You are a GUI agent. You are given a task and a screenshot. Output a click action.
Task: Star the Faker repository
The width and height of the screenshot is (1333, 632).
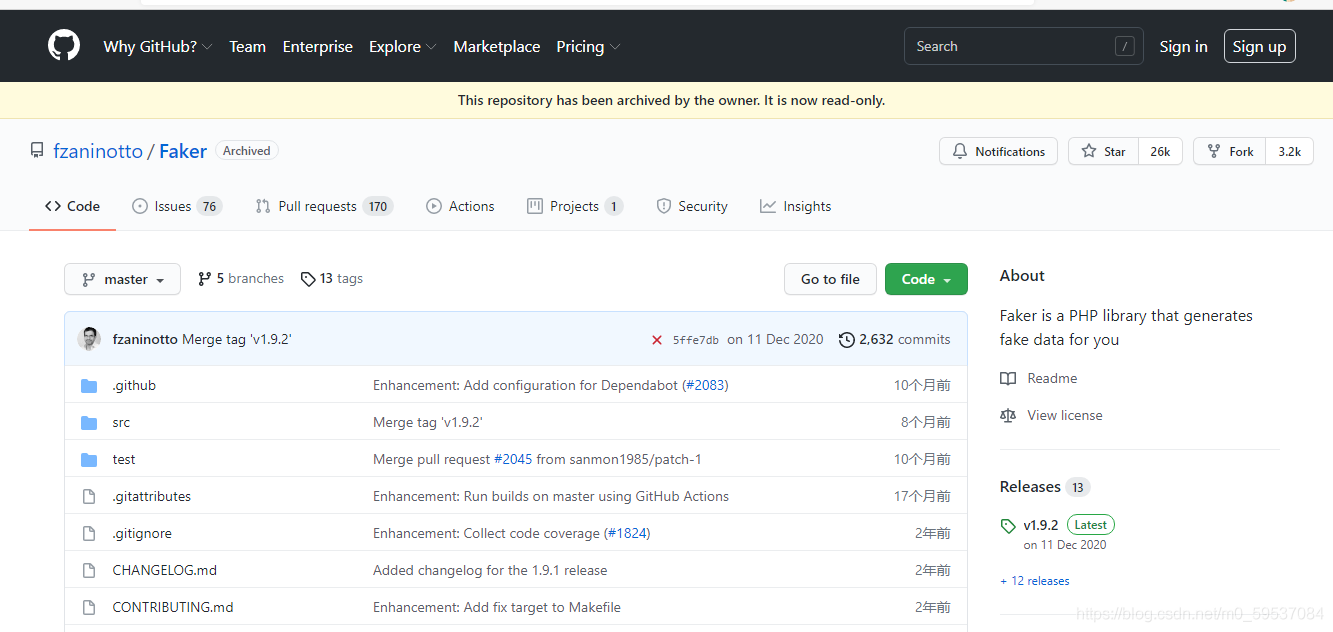(1103, 151)
